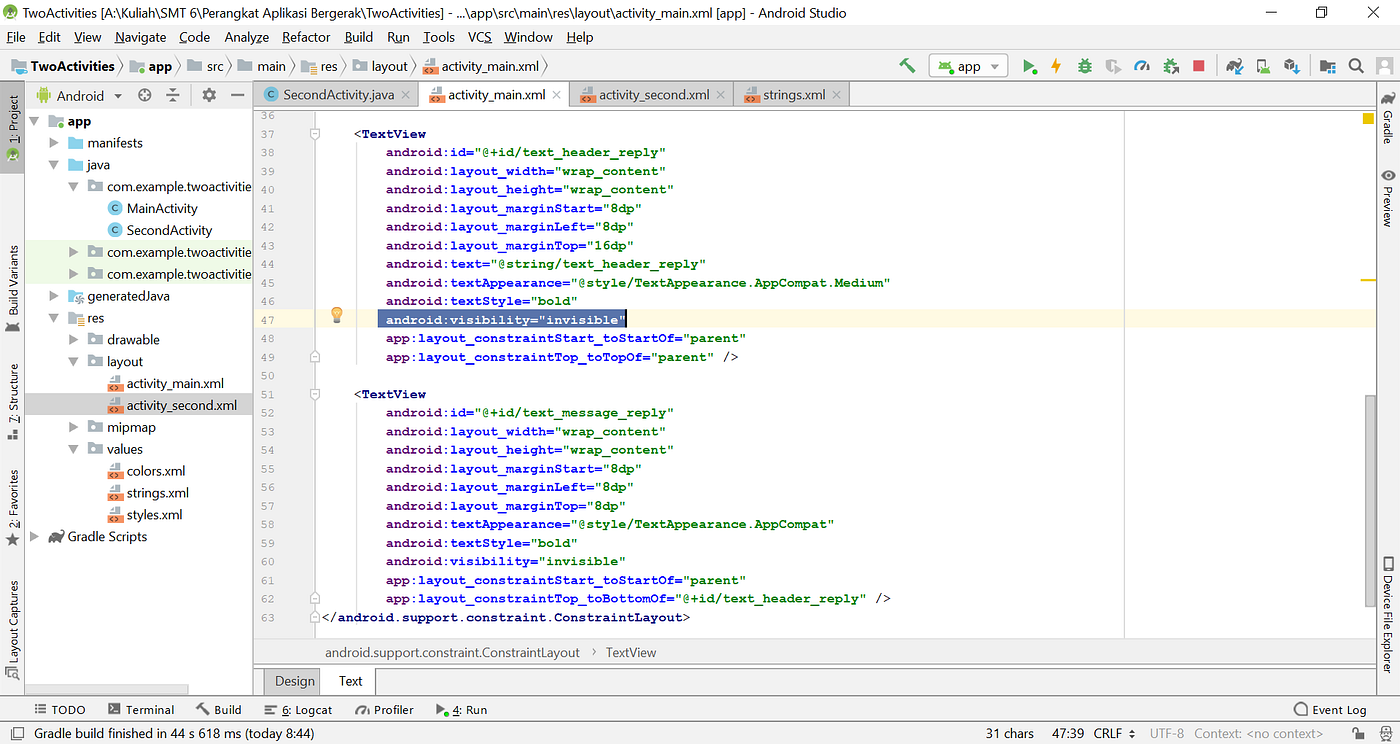Image resolution: width=1400 pixels, height=744 pixels.
Task: Open the Profiler tool window button
Action: pyautogui.click(x=384, y=710)
